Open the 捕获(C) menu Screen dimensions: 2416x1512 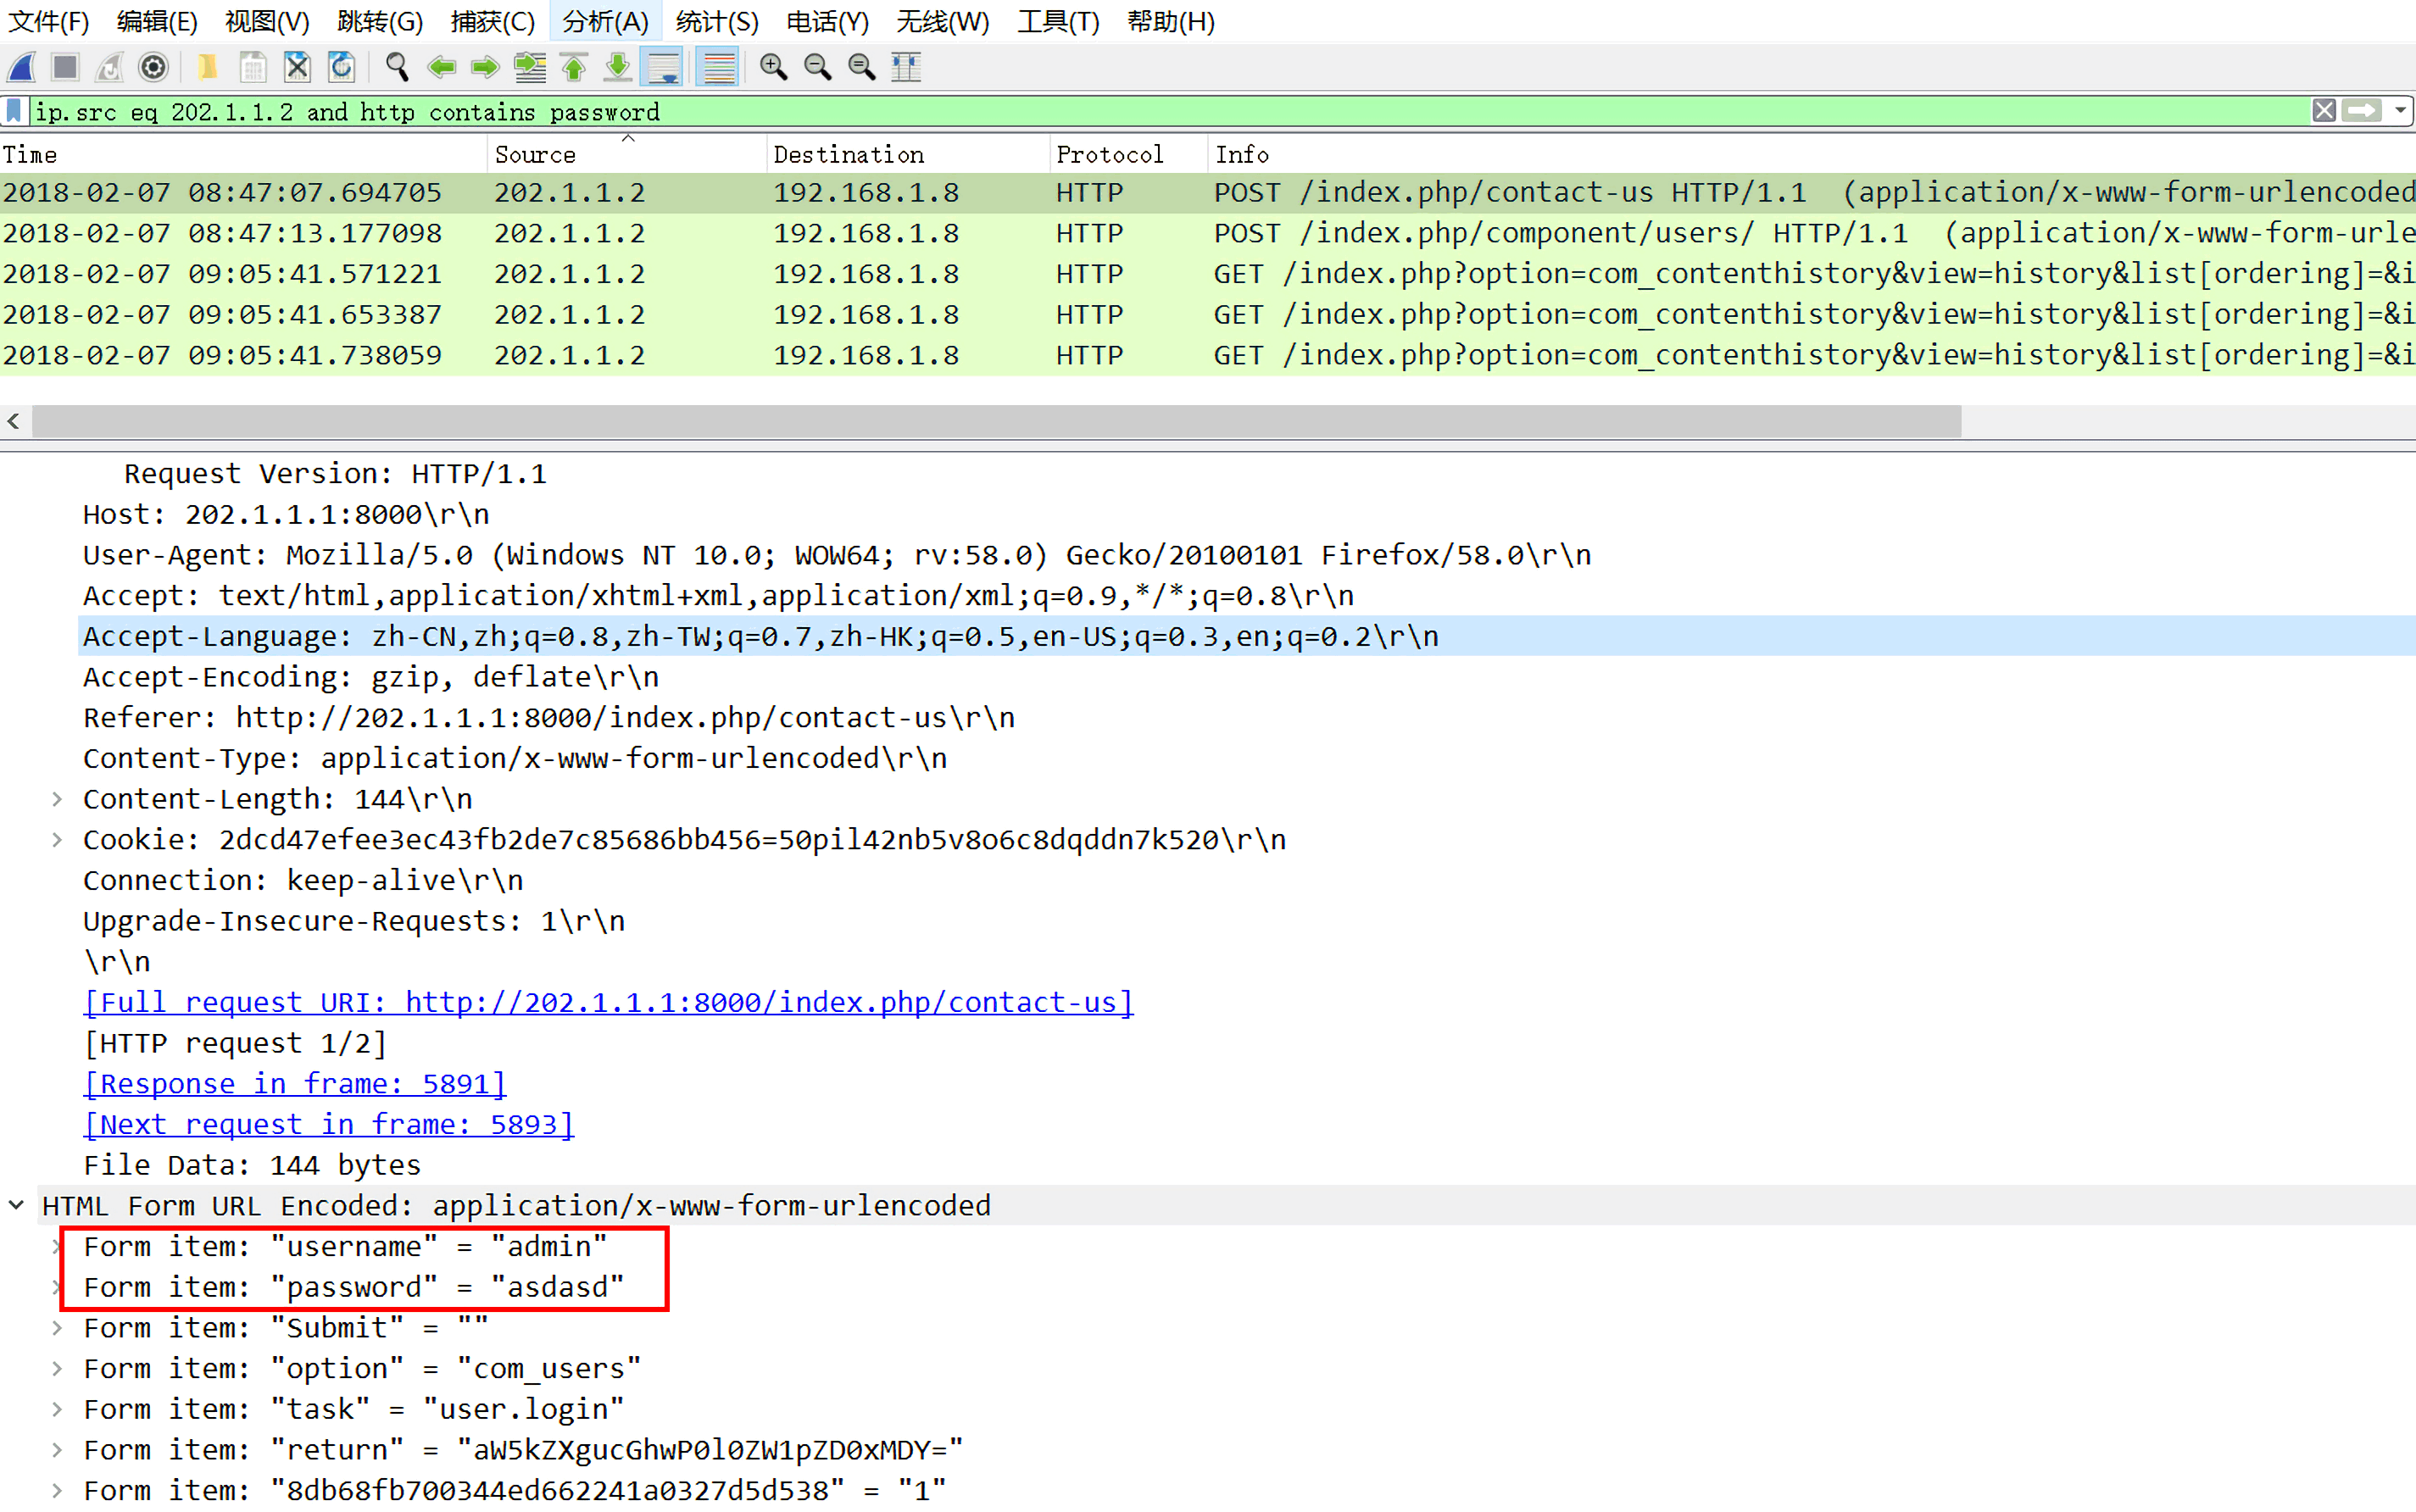pos(492,22)
